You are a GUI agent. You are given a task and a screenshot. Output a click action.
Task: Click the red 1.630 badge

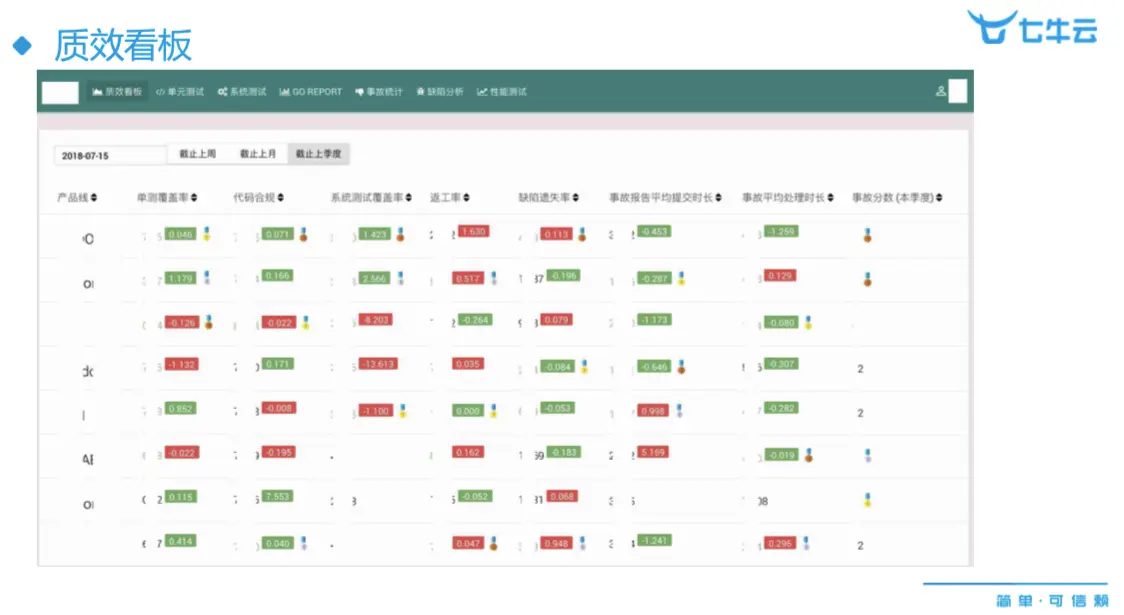(473, 232)
